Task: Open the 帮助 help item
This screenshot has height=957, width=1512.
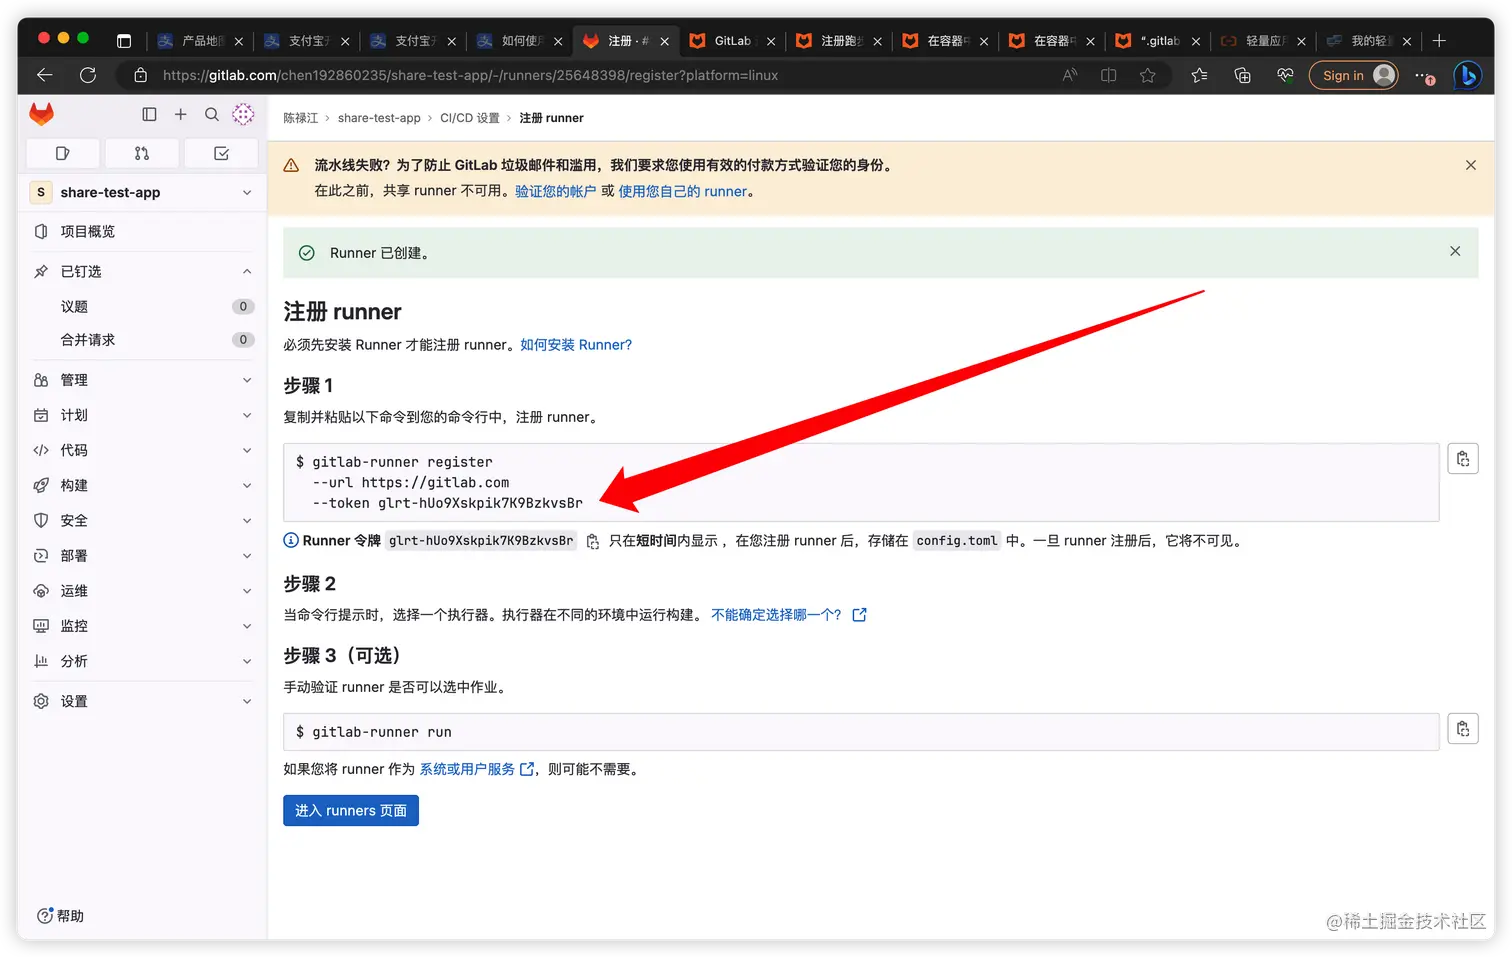Action: (60, 916)
